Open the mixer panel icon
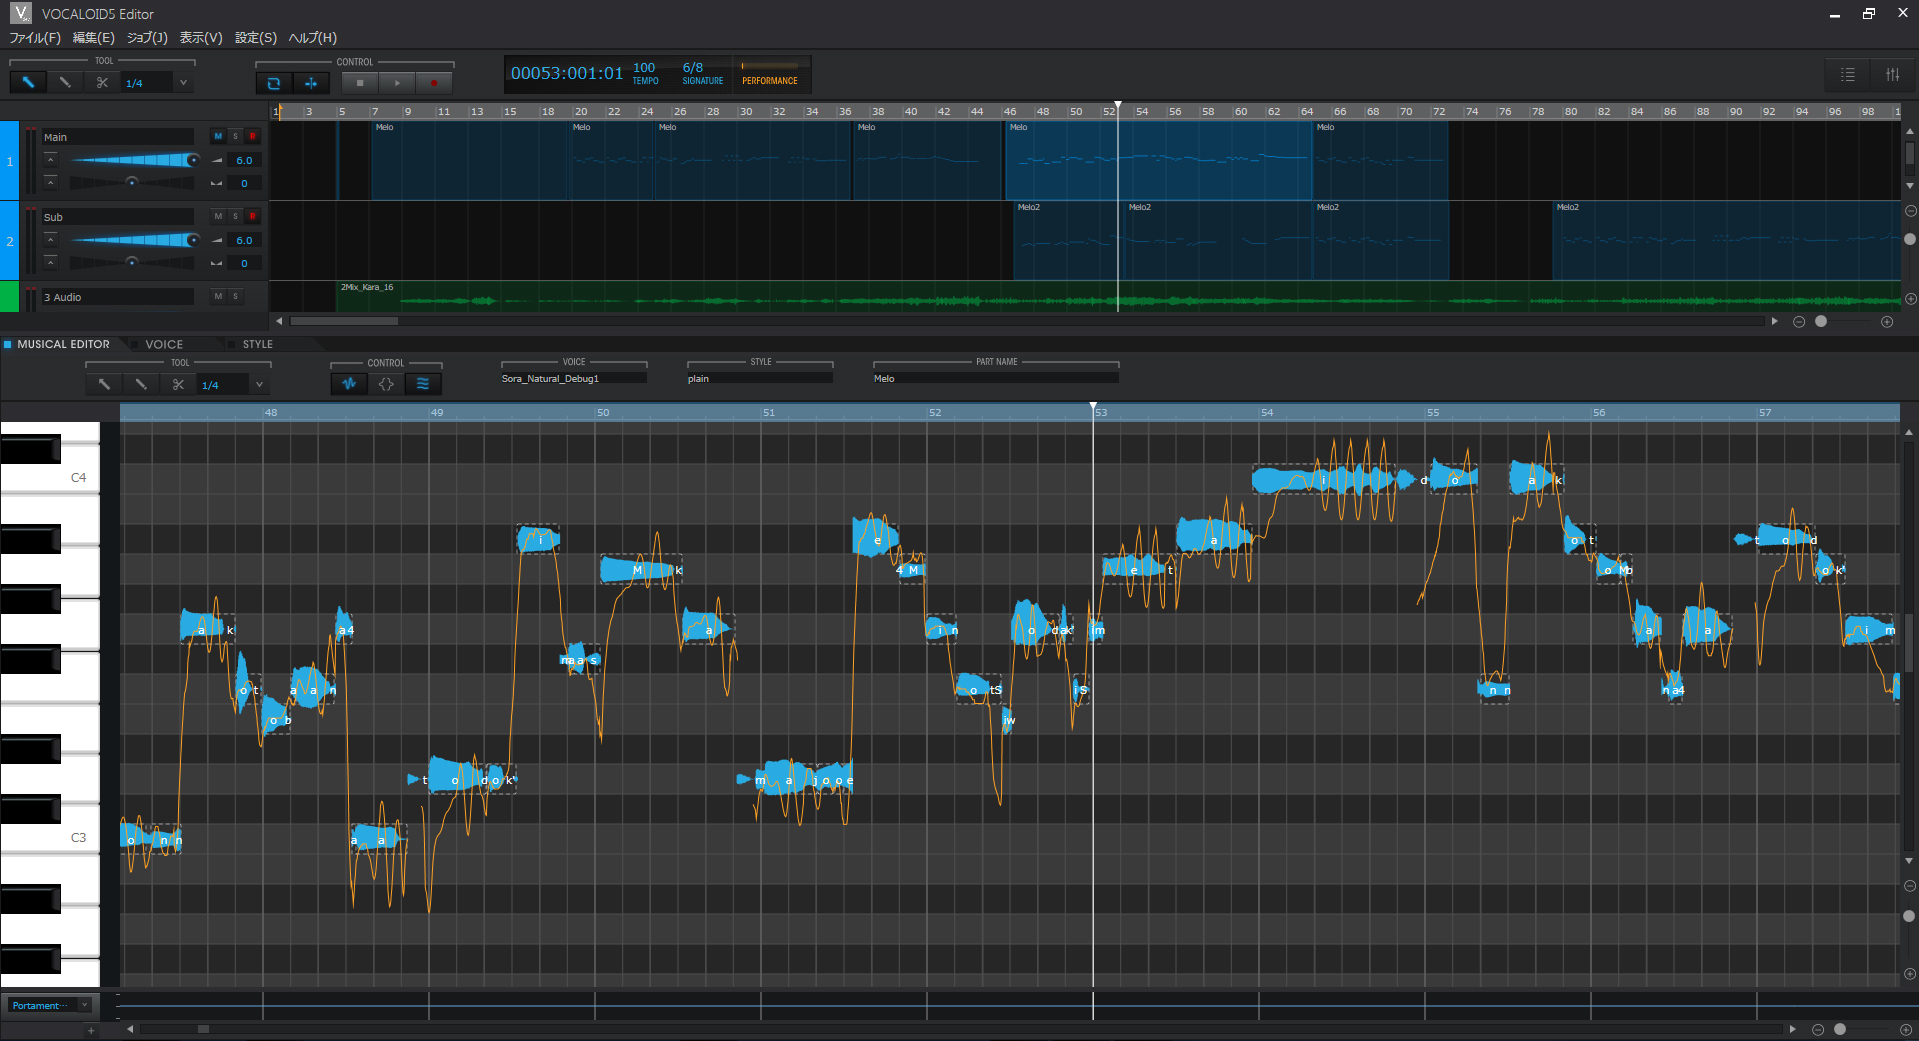Image resolution: width=1919 pixels, height=1041 pixels. point(1893,75)
